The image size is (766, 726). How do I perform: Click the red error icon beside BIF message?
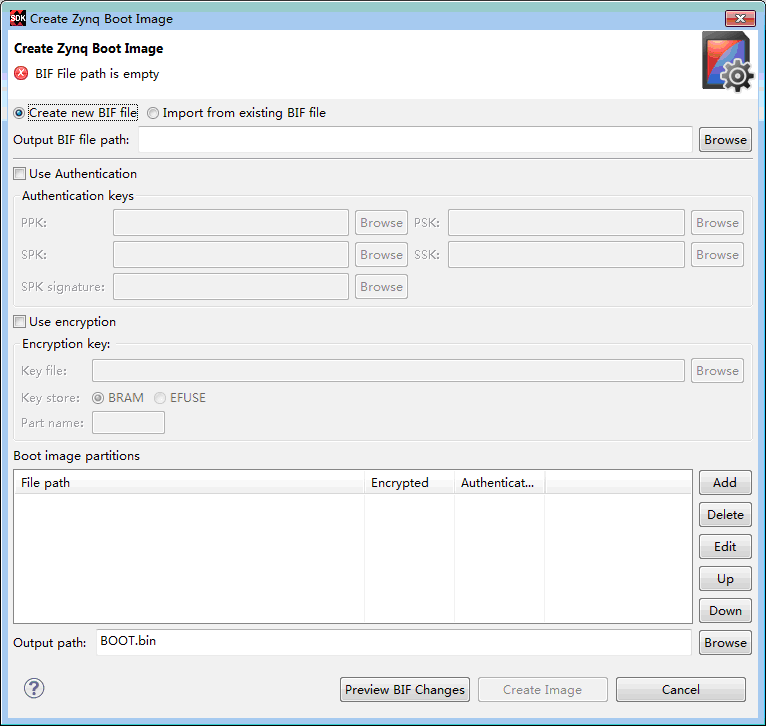[21, 73]
